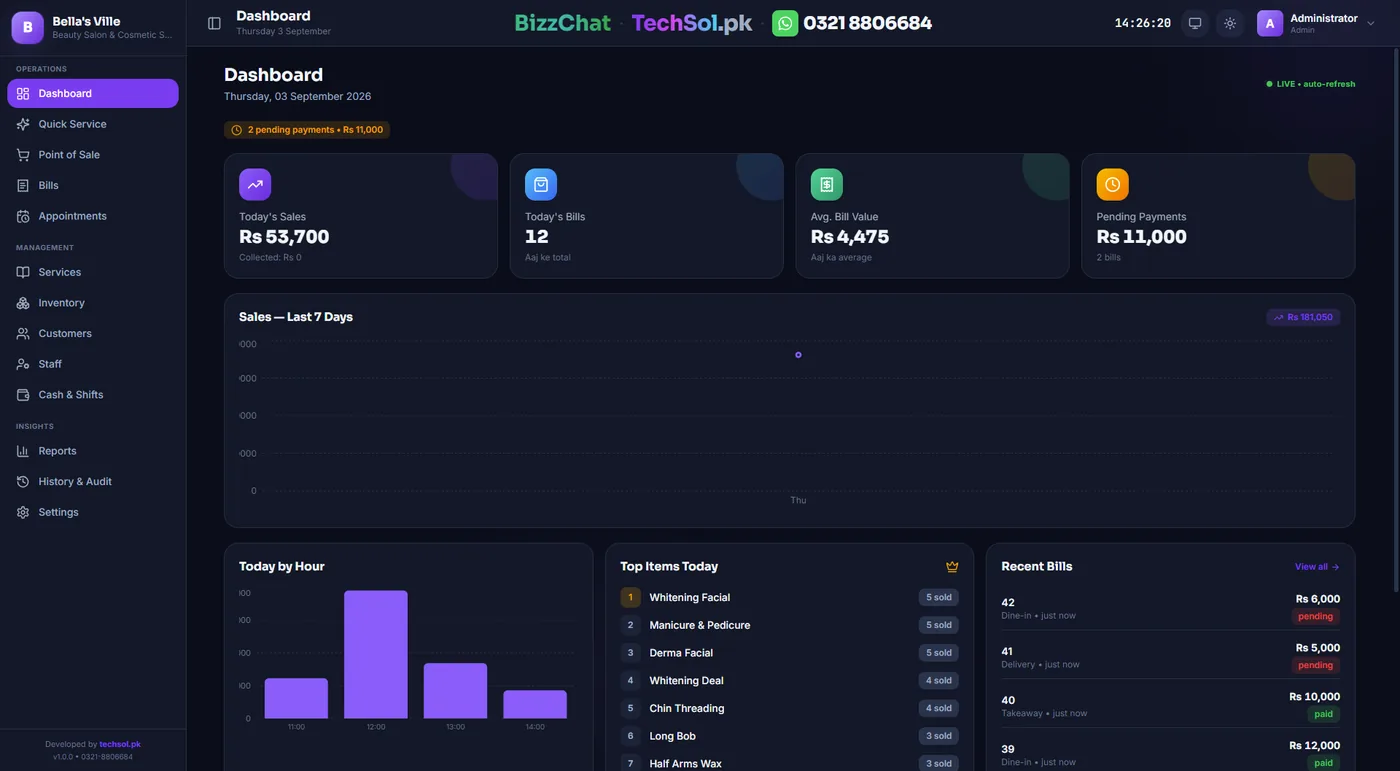The height and width of the screenshot is (771, 1400).
Task: Open the Administrator account dropdown chevron
Action: pos(1371,23)
